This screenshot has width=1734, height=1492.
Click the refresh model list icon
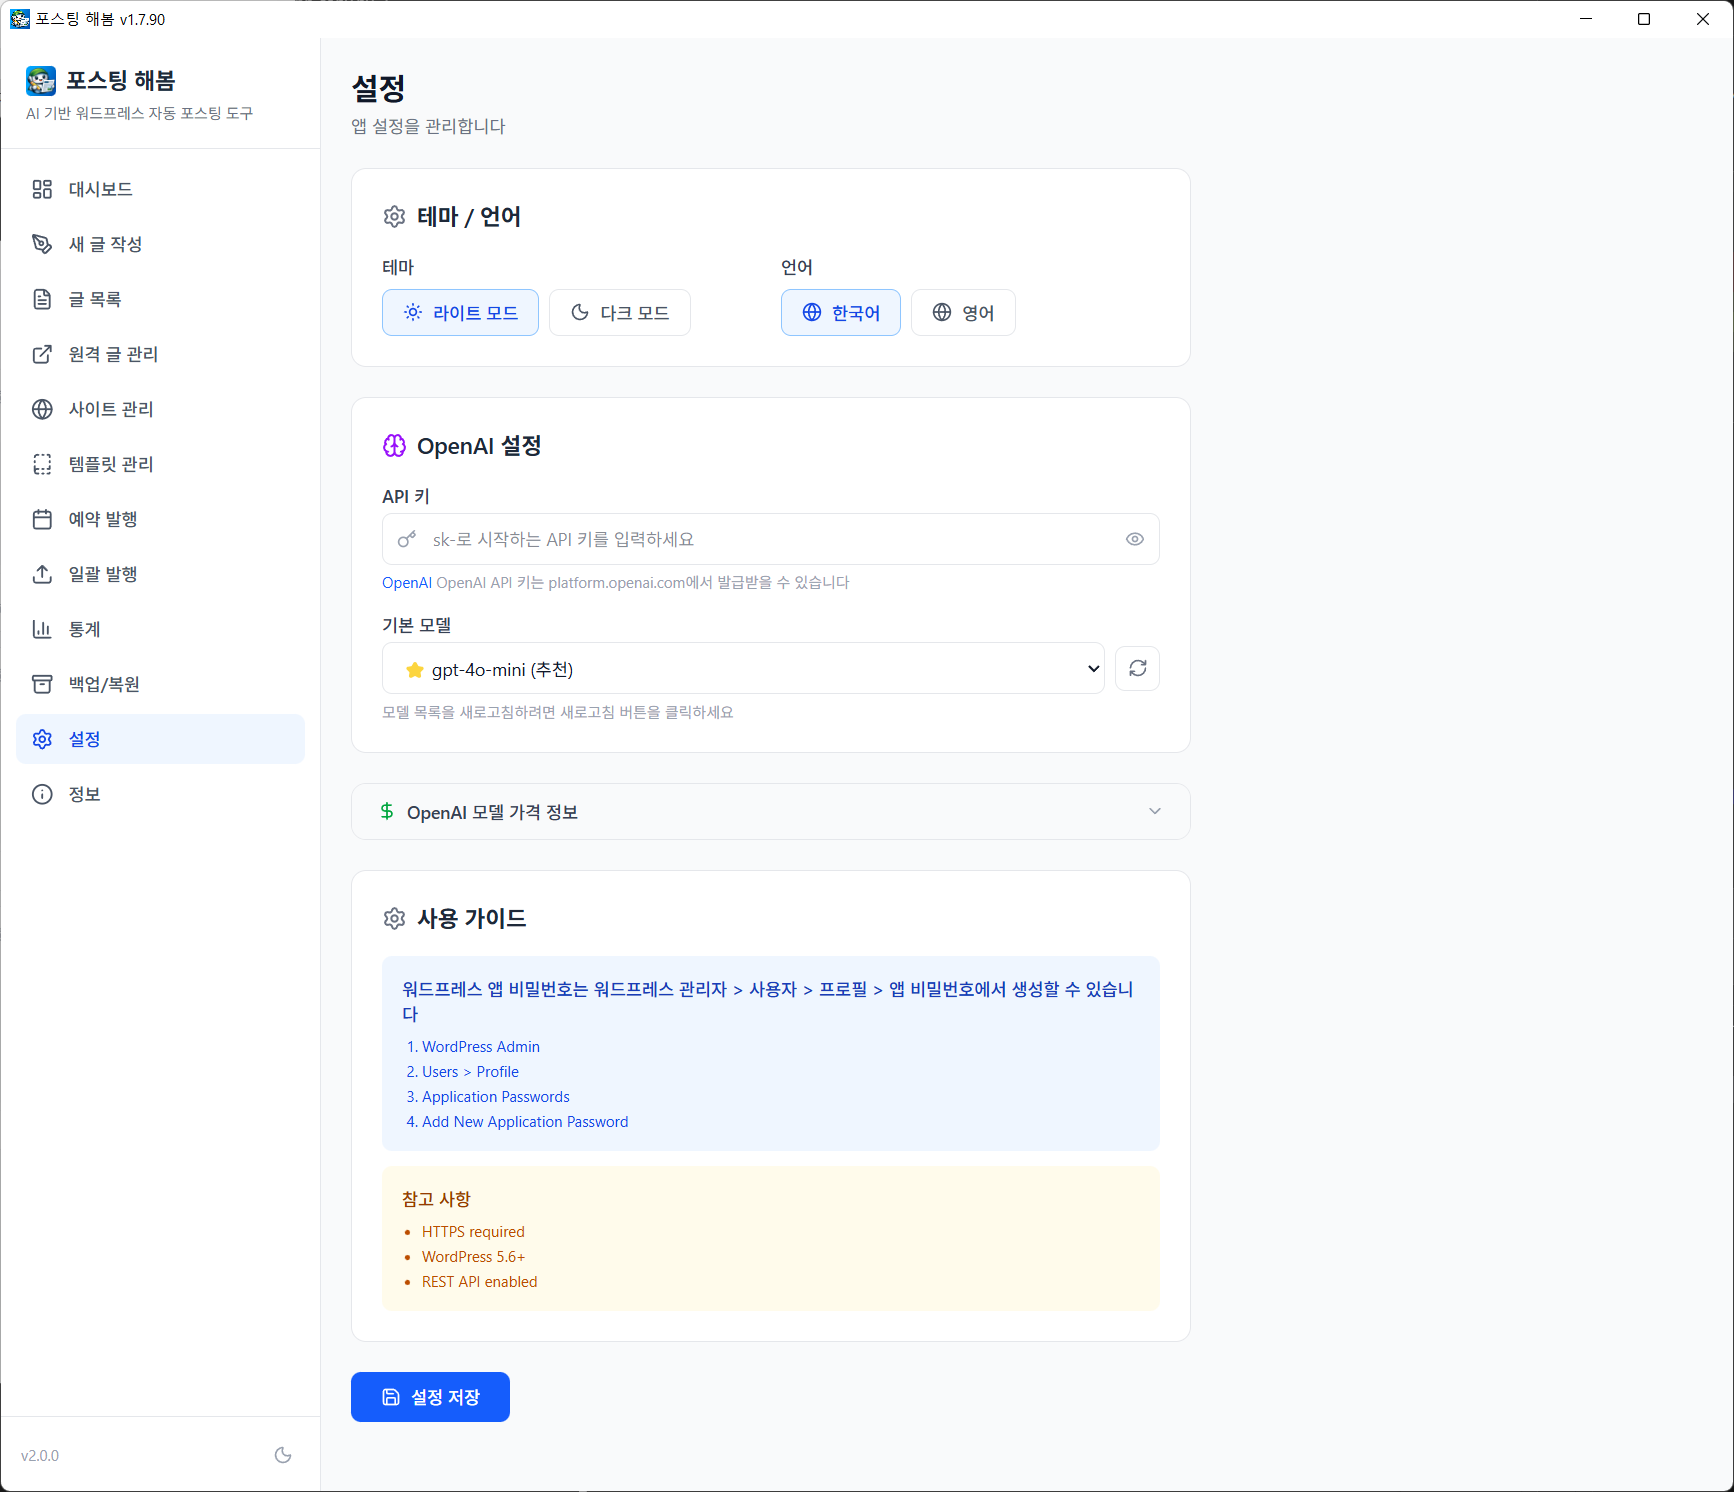tap(1137, 668)
